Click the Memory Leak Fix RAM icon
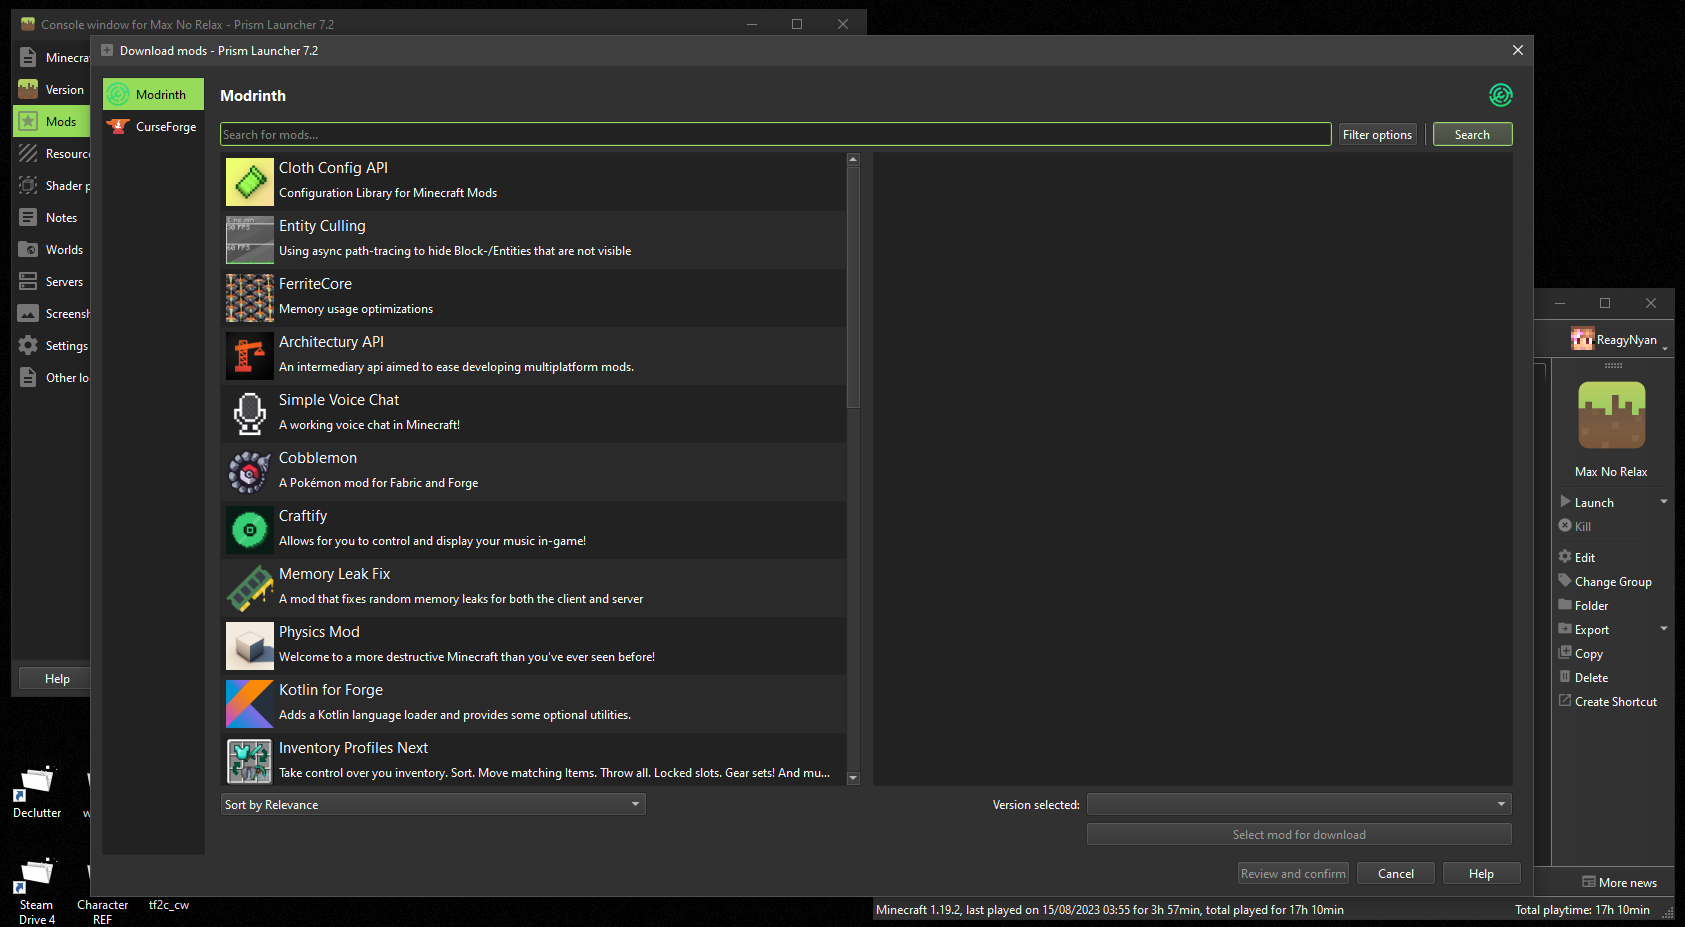Viewport: 1685px width, 927px height. (x=250, y=588)
